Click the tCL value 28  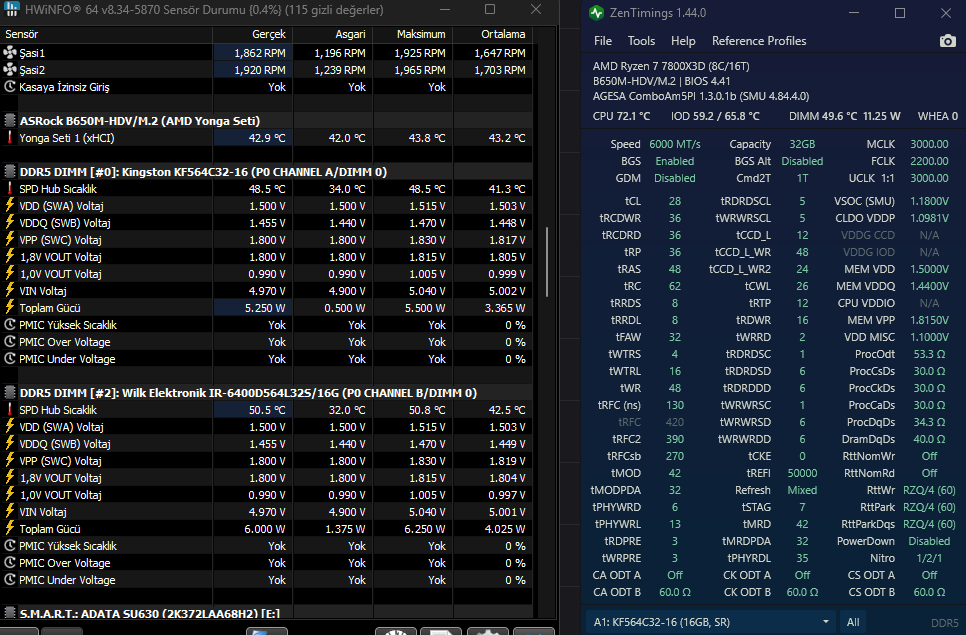[675, 201]
